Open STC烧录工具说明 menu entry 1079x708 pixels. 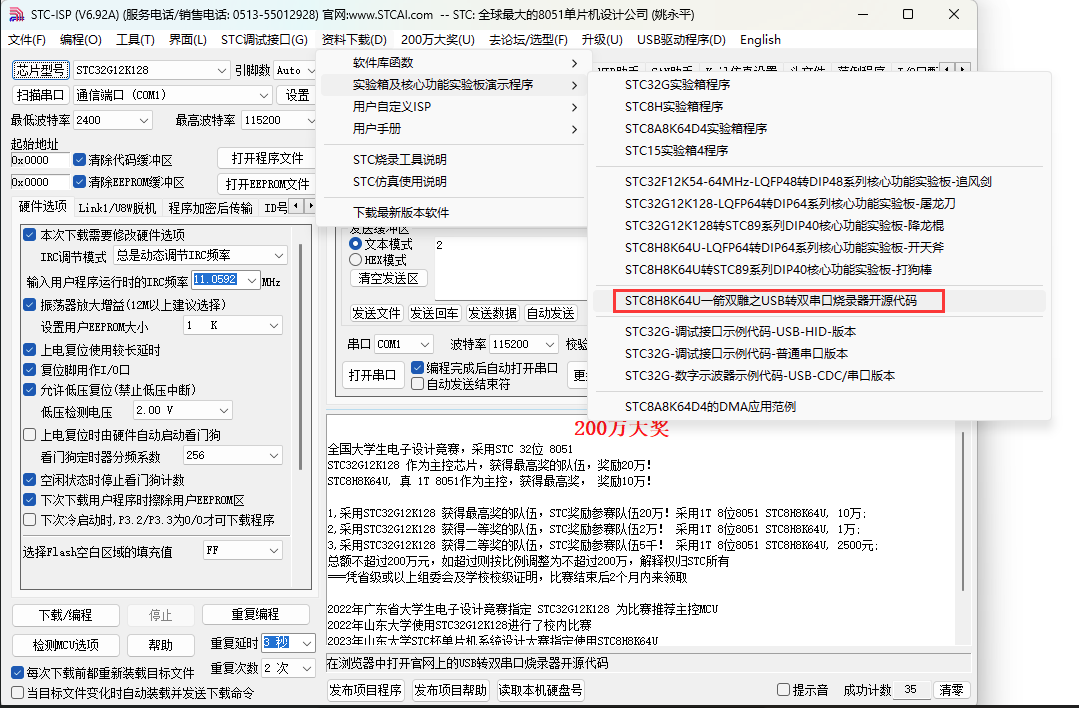[453, 160]
